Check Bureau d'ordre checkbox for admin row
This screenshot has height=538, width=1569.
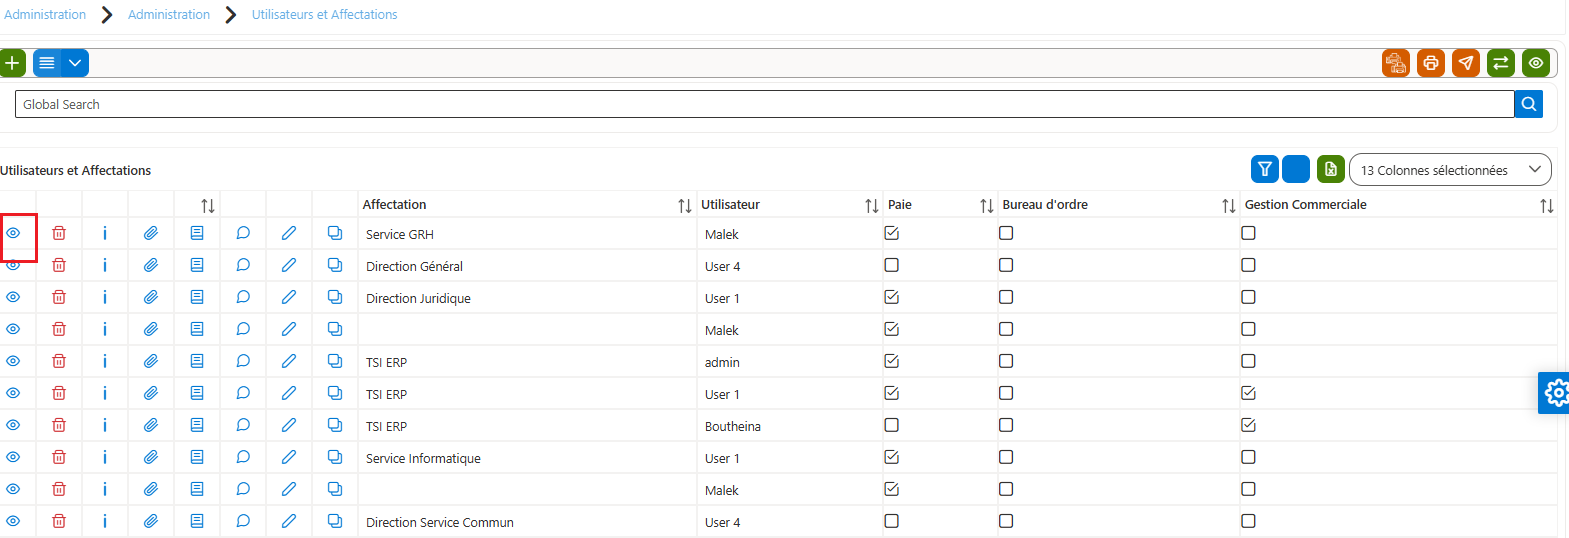[x=1006, y=361]
